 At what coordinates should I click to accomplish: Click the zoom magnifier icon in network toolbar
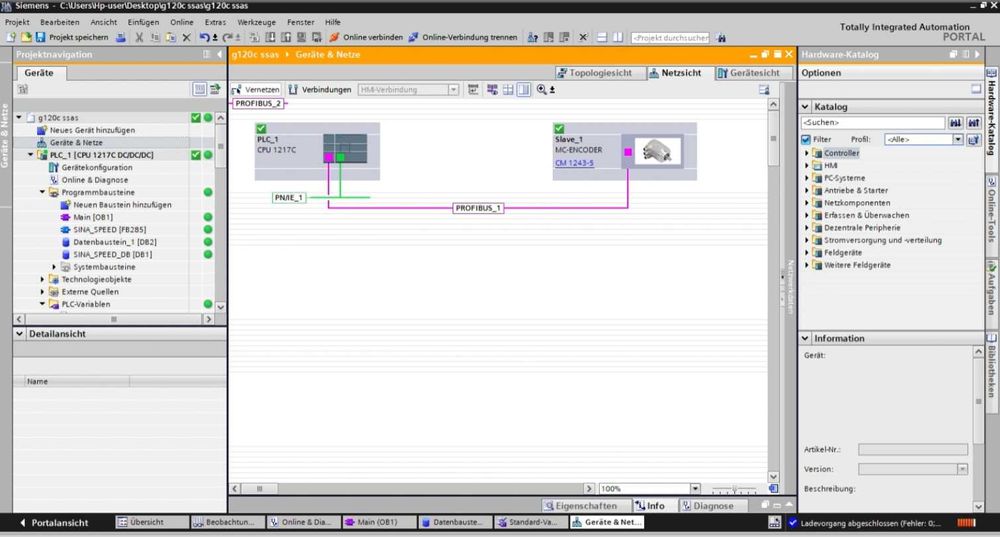pyautogui.click(x=541, y=89)
